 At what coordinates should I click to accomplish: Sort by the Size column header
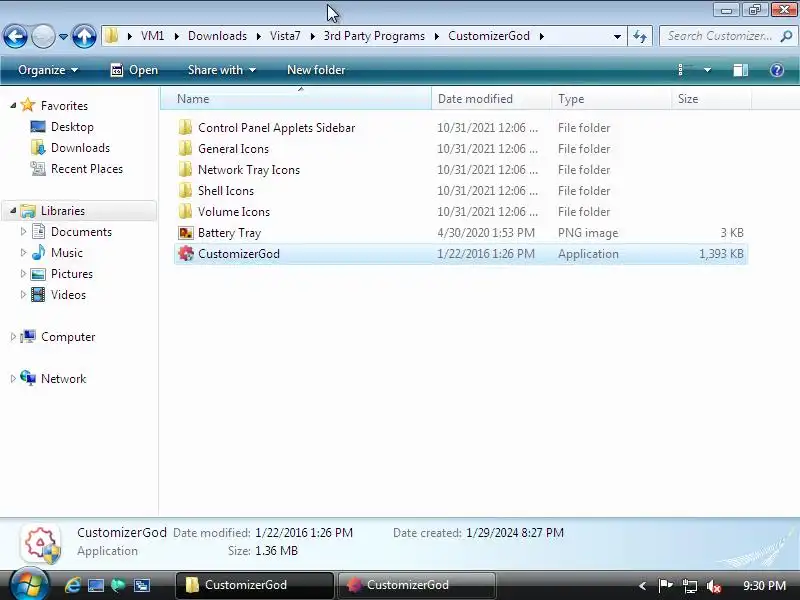(x=711, y=99)
